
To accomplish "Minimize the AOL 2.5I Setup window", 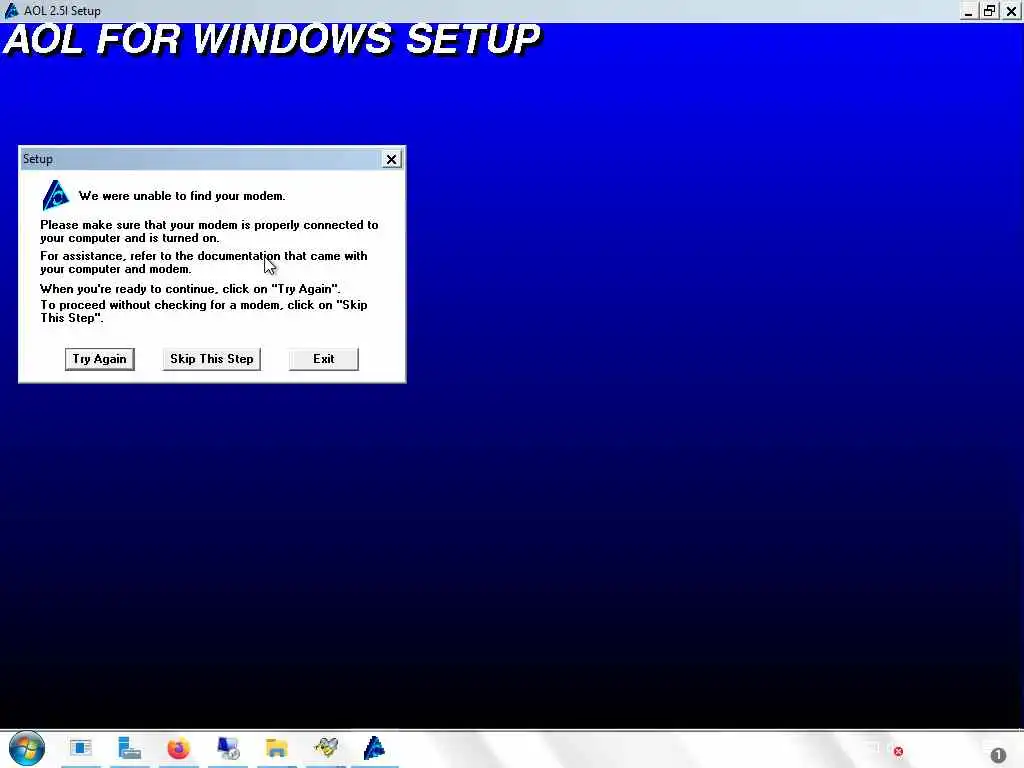I will [969, 10].
